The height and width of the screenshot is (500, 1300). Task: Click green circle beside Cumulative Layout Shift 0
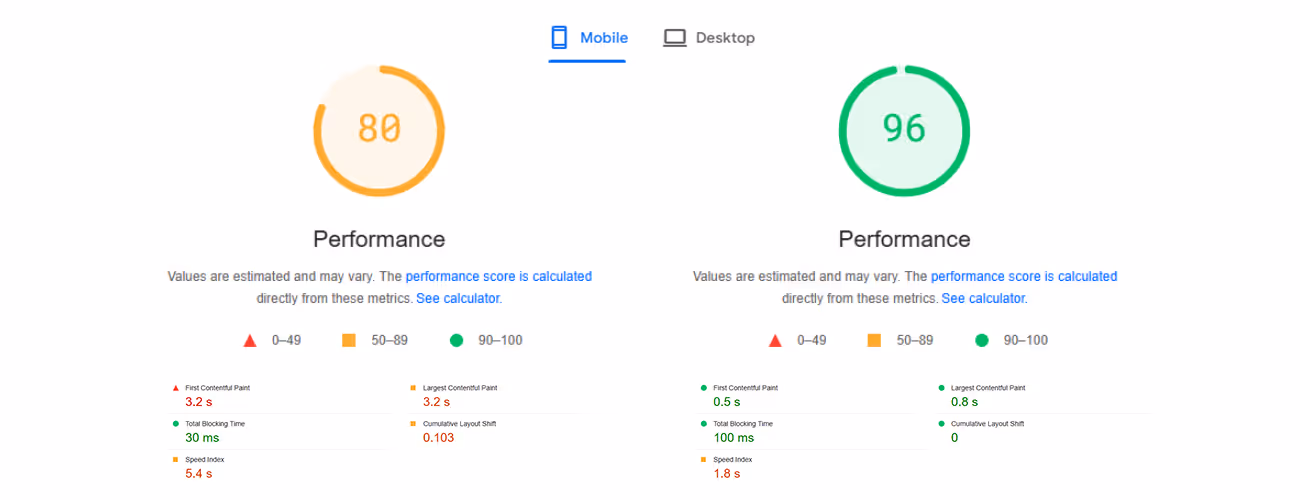[940, 423]
